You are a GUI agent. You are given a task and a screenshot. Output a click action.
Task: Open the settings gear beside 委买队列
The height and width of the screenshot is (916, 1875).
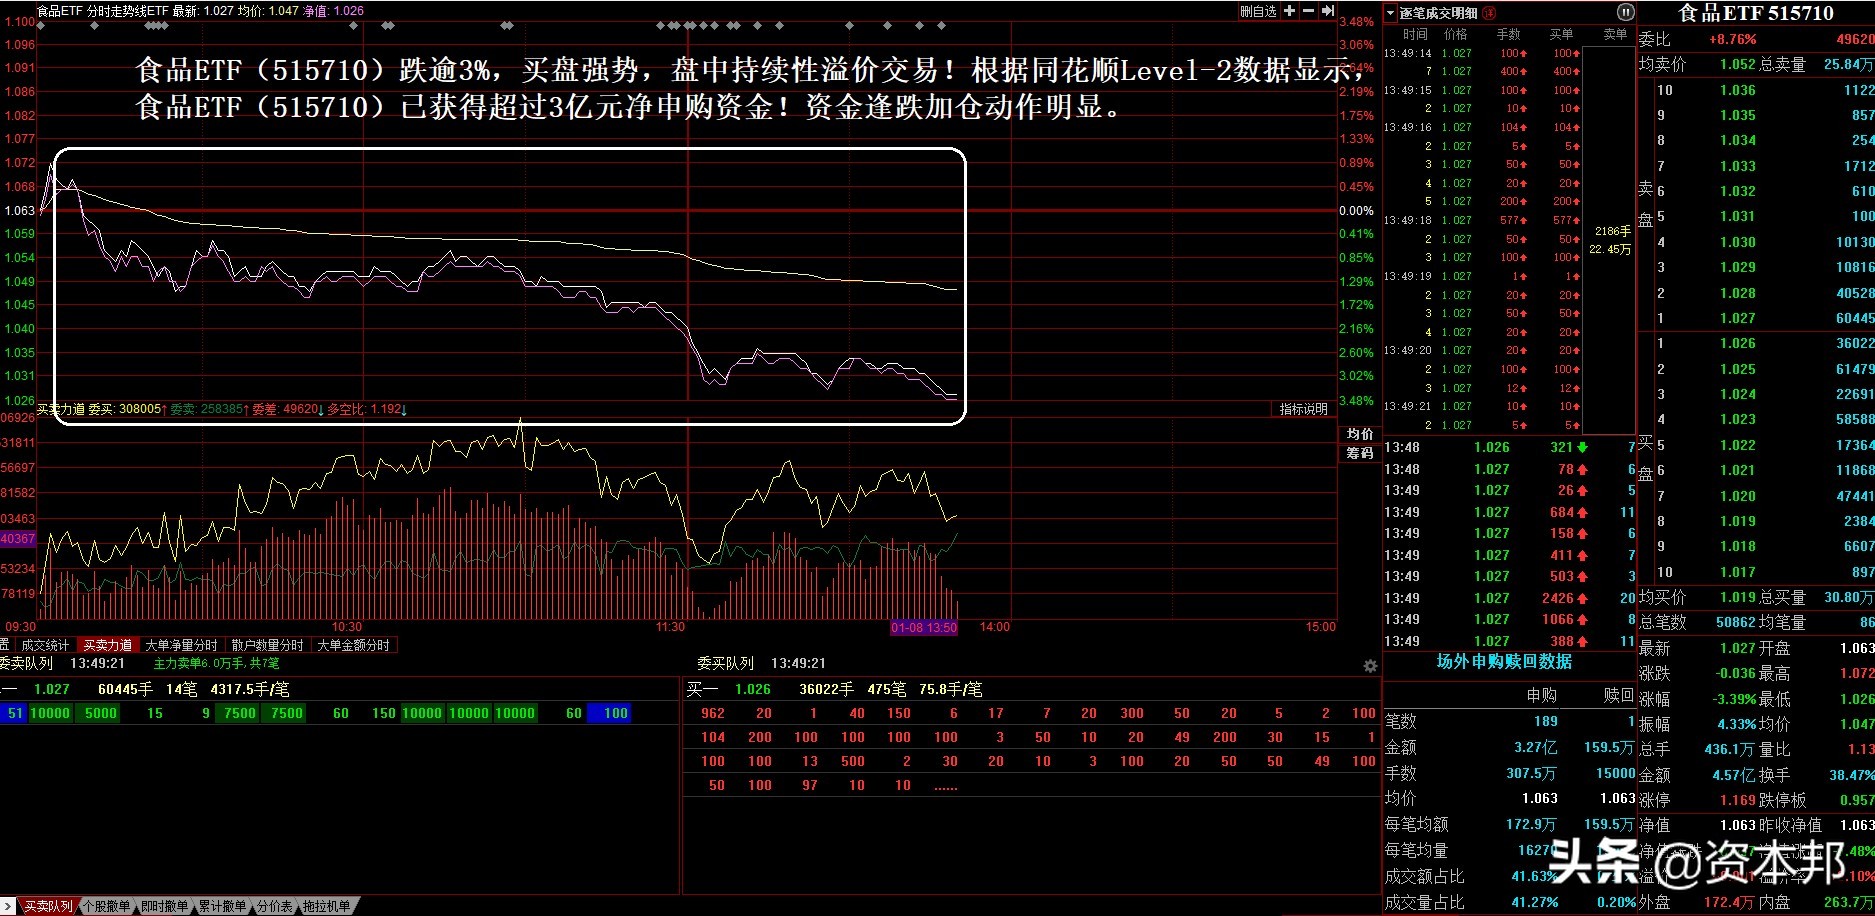(x=1370, y=666)
